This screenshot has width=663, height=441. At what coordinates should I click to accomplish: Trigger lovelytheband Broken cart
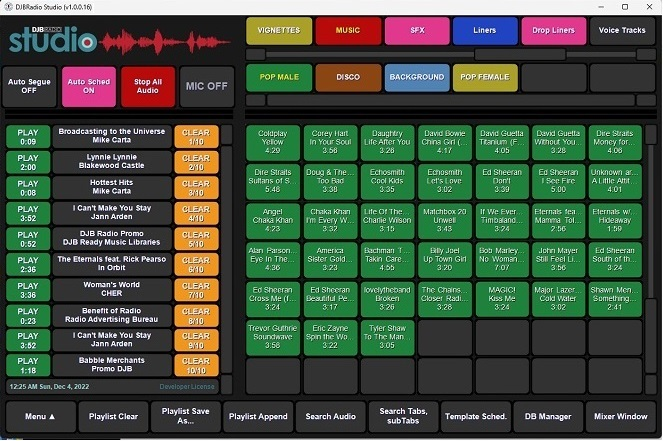(x=387, y=299)
